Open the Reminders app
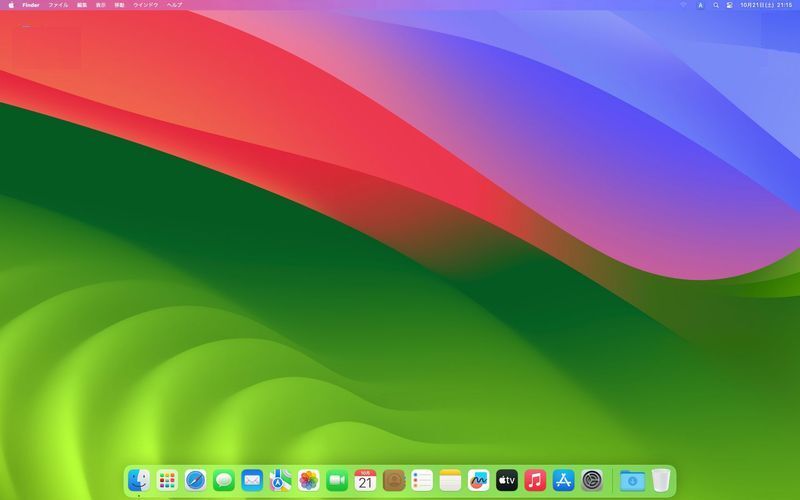 [422, 481]
